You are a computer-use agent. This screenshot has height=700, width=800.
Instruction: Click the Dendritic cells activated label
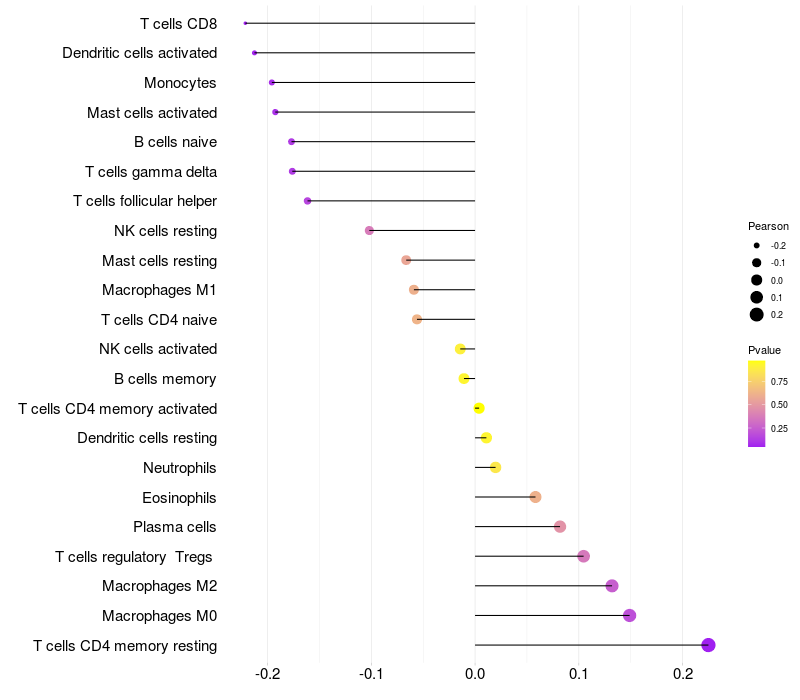[x=140, y=53]
